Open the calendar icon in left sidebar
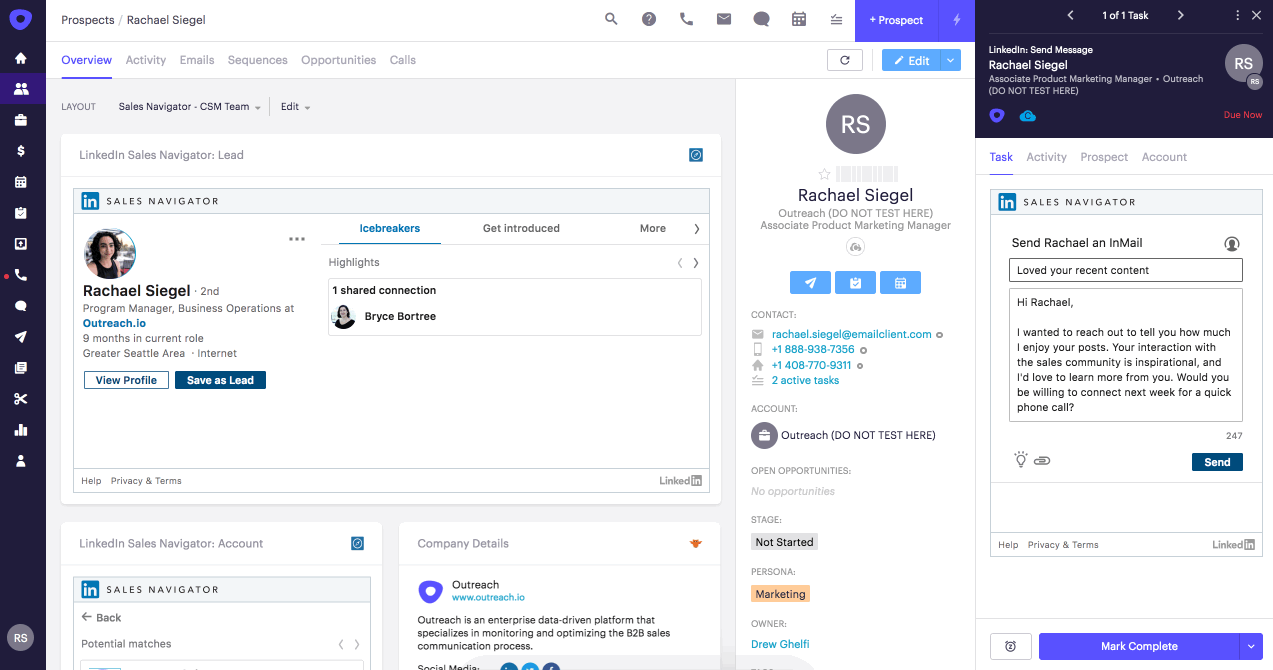Viewport: 1273px width, 670px height. coord(21,182)
